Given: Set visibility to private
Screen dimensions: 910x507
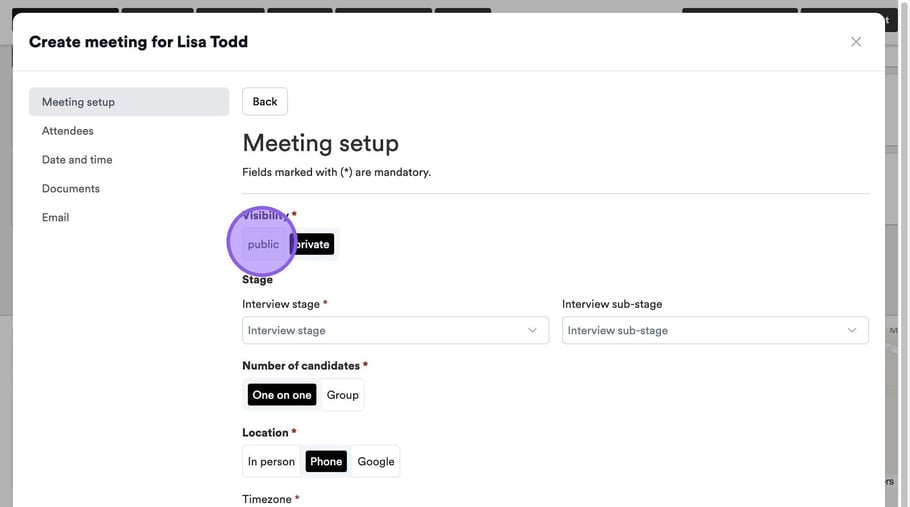Looking at the screenshot, I should [x=313, y=244].
